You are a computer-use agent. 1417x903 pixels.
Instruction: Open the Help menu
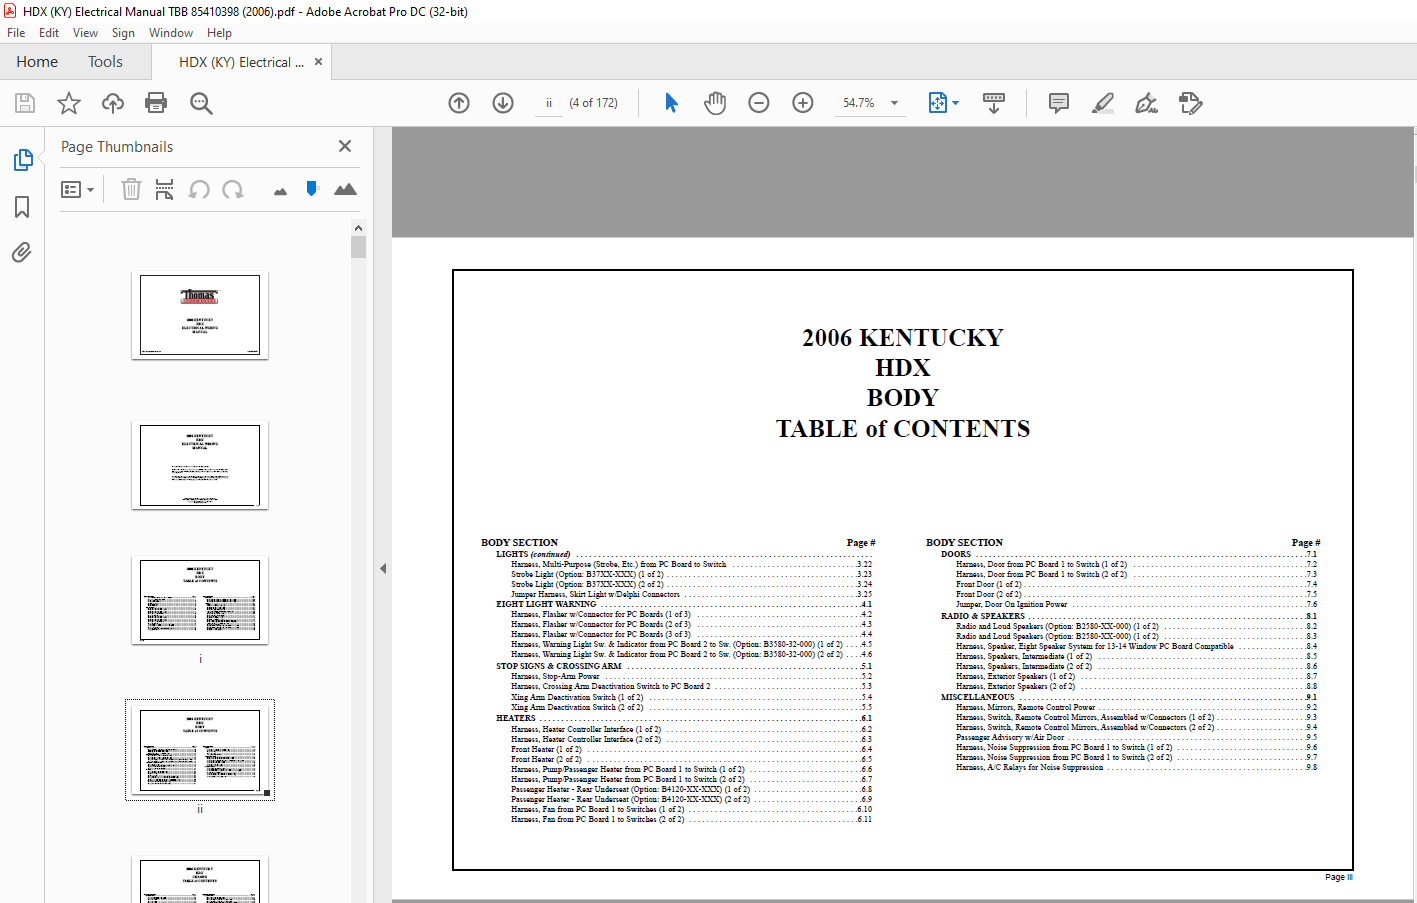[x=219, y=33]
